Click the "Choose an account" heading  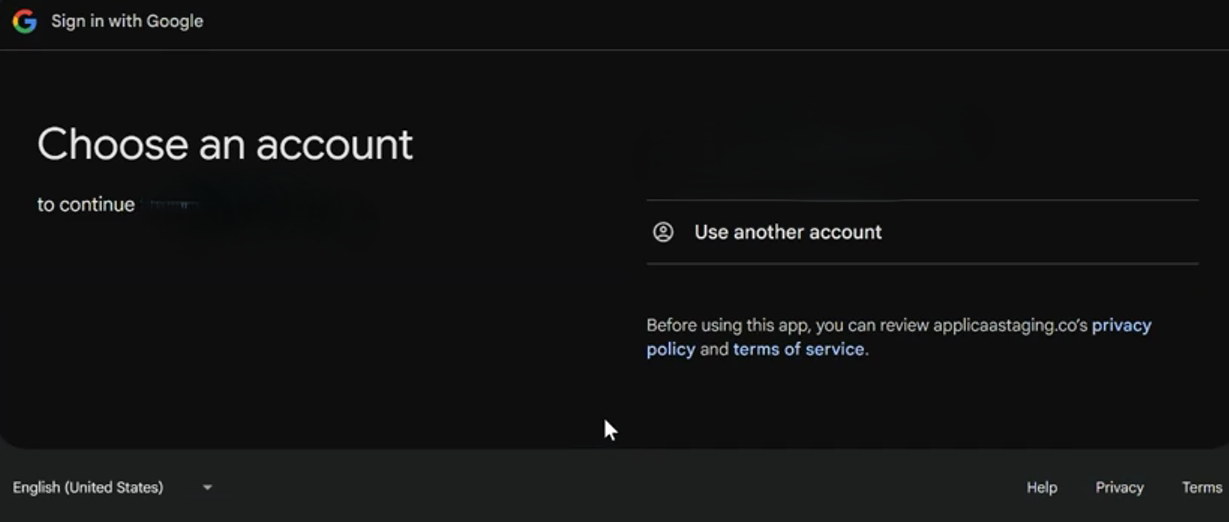point(225,144)
